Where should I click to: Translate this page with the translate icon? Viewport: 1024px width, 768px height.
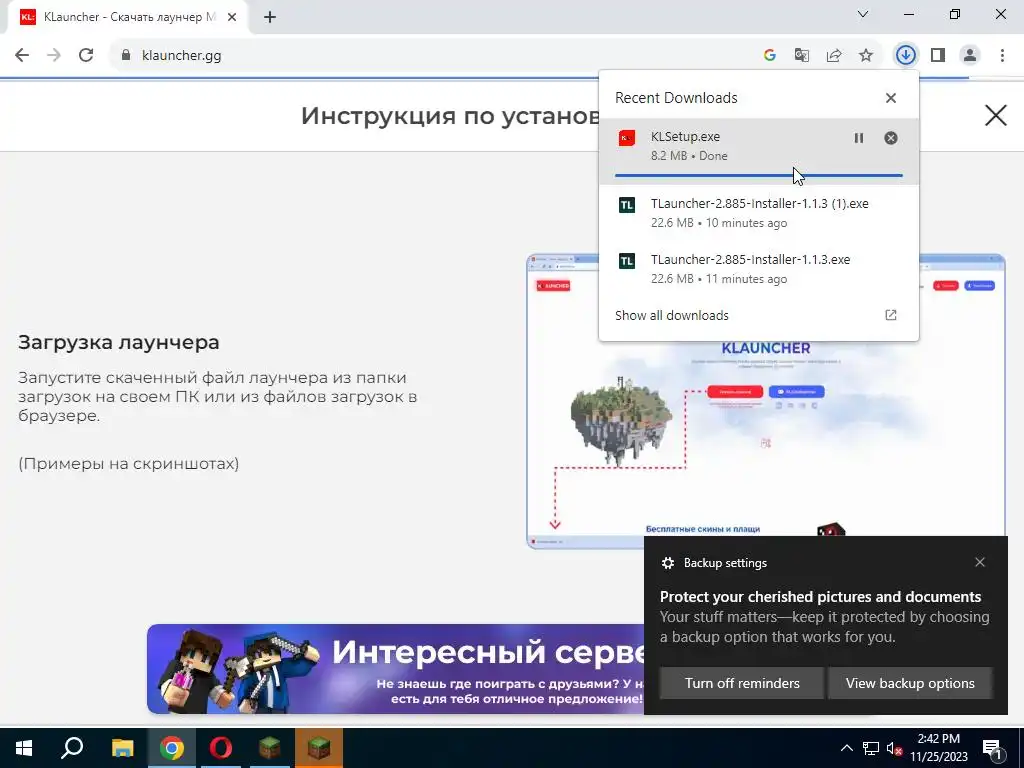(x=801, y=56)
